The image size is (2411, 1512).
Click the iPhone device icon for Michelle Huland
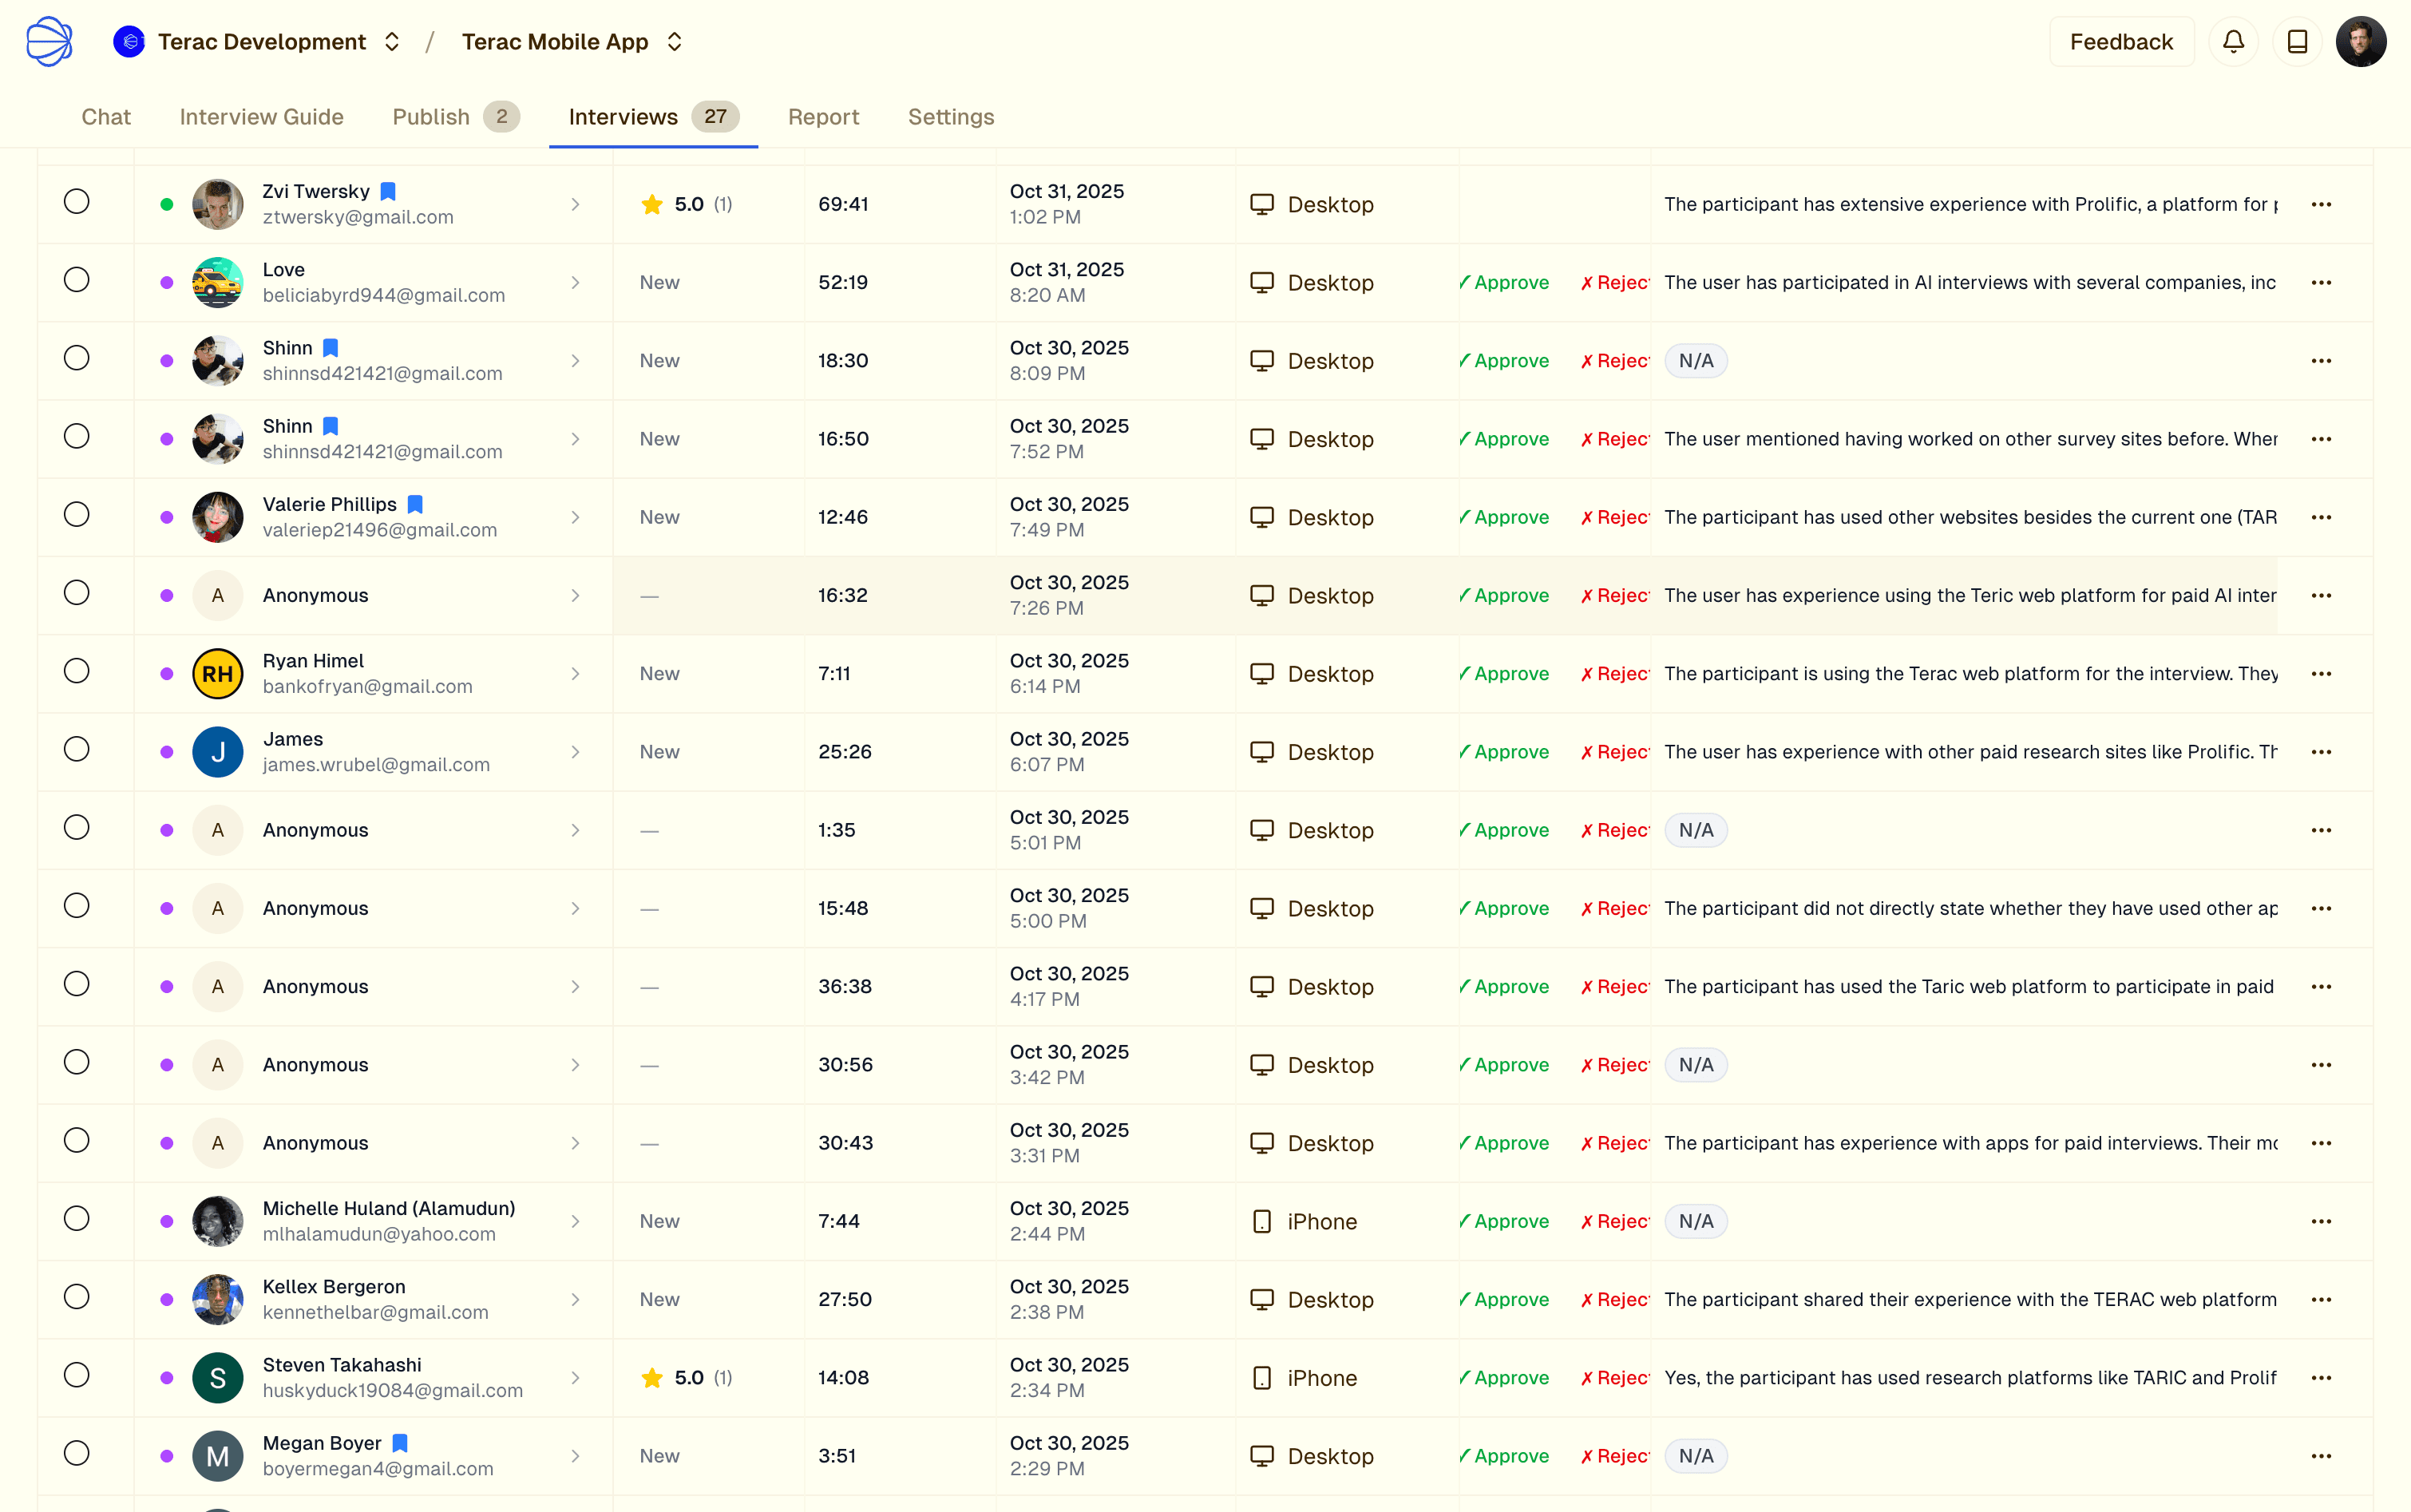click(1262, 1221)
